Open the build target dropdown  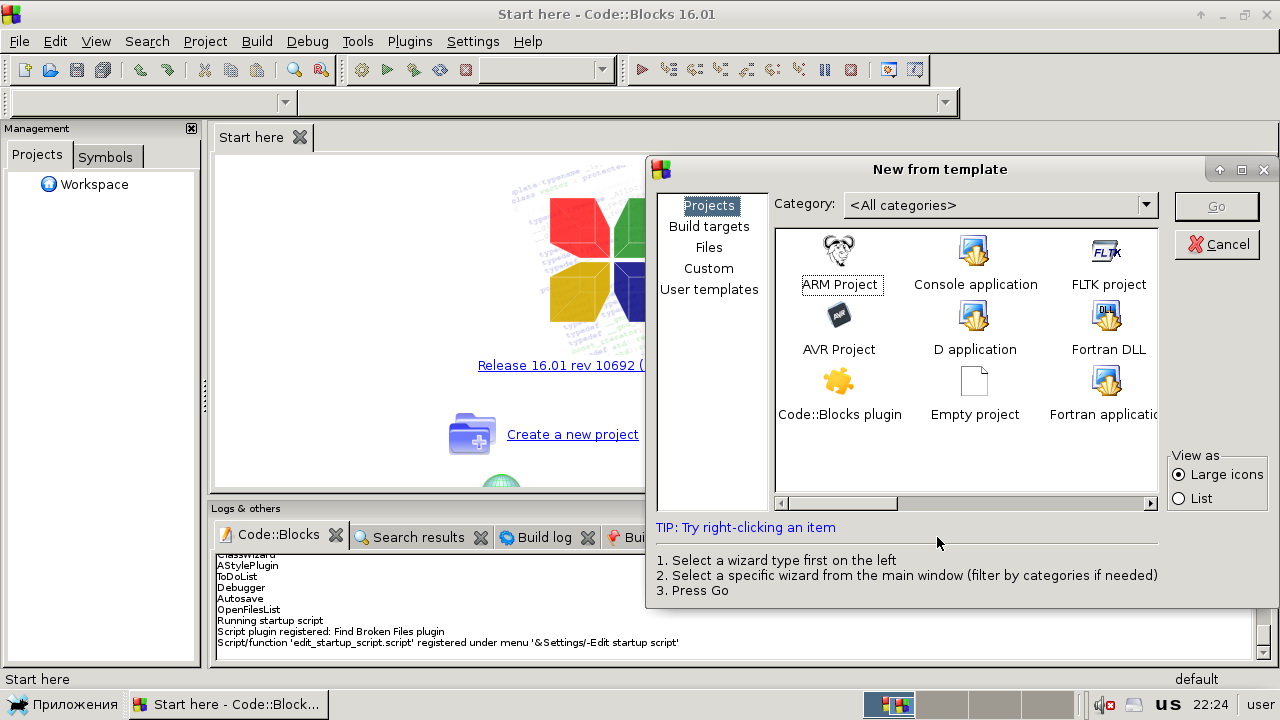602,70
